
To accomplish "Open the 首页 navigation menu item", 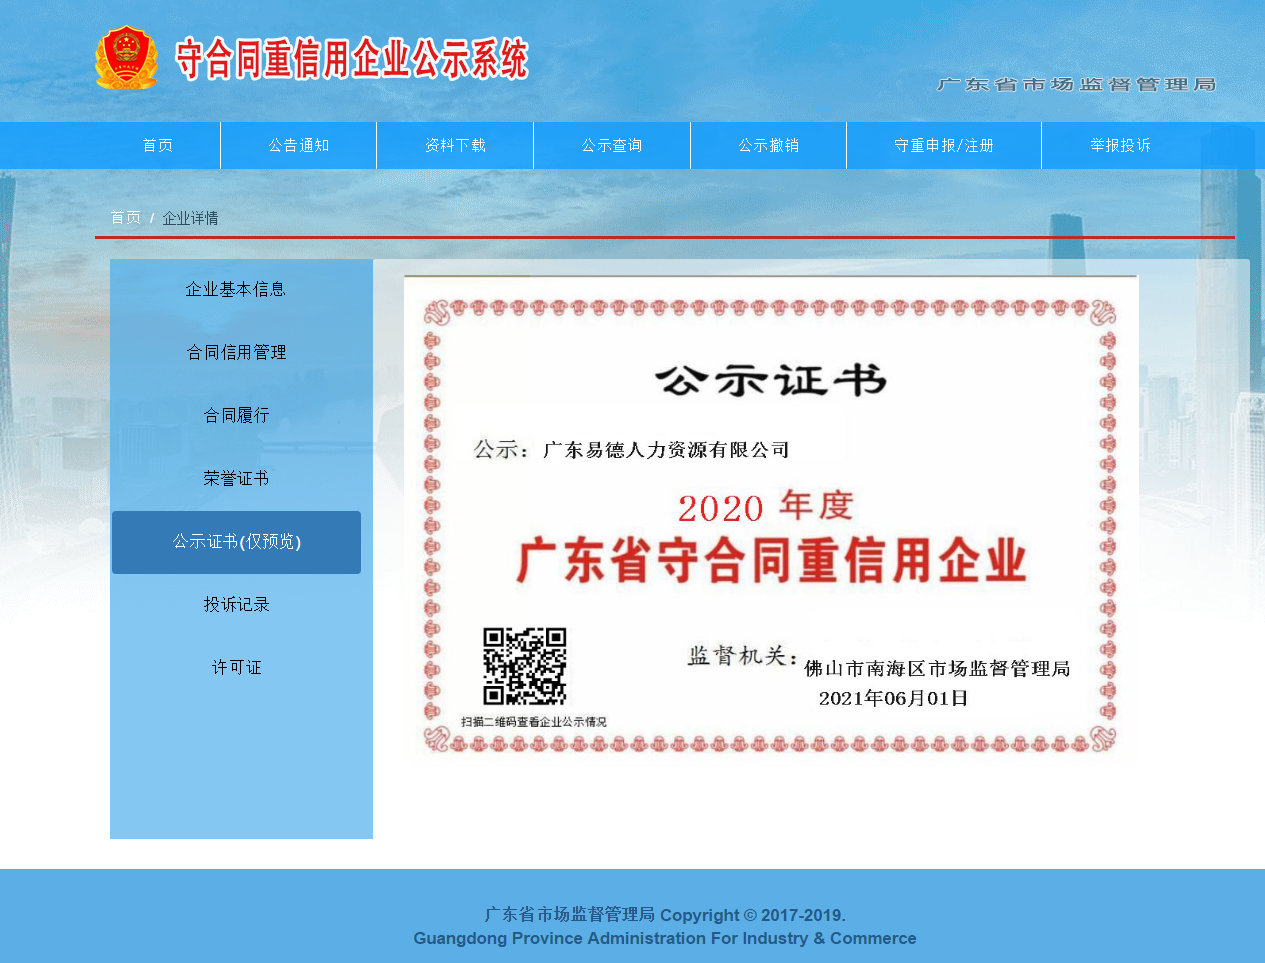I will pyautogui.click(x=158, y=146).
